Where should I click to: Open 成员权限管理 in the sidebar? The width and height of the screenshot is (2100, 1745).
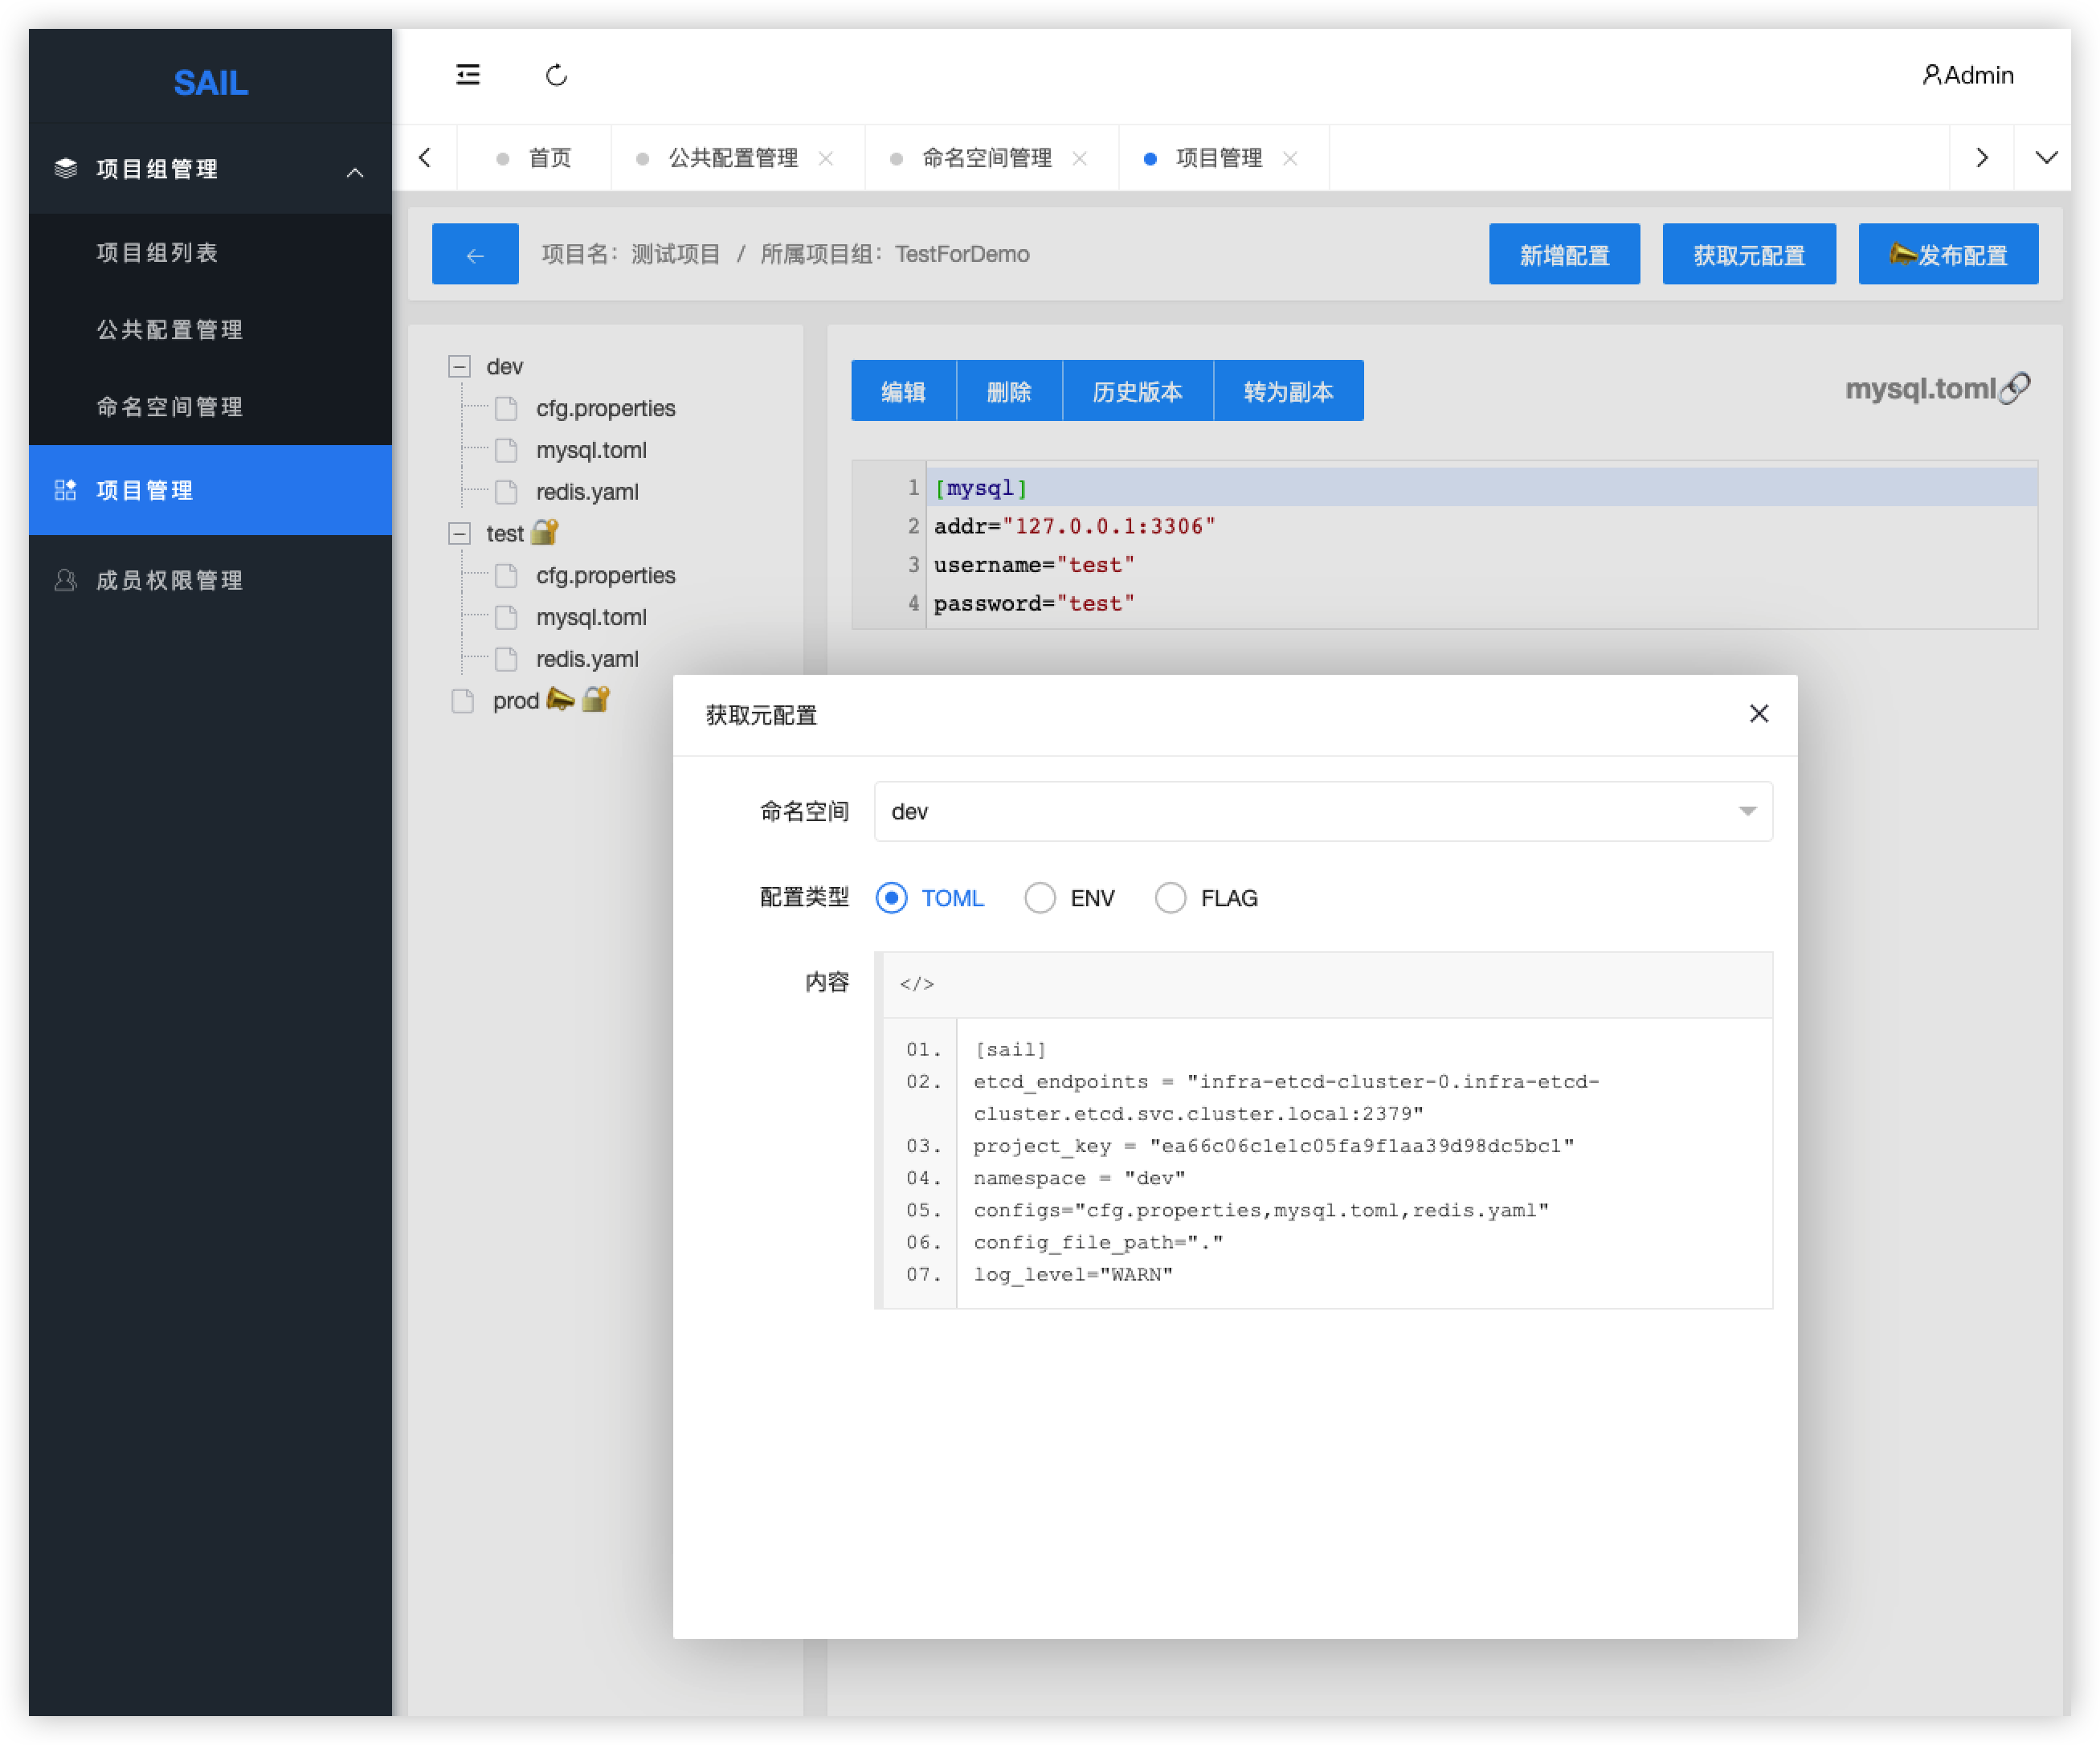point(170,580)
